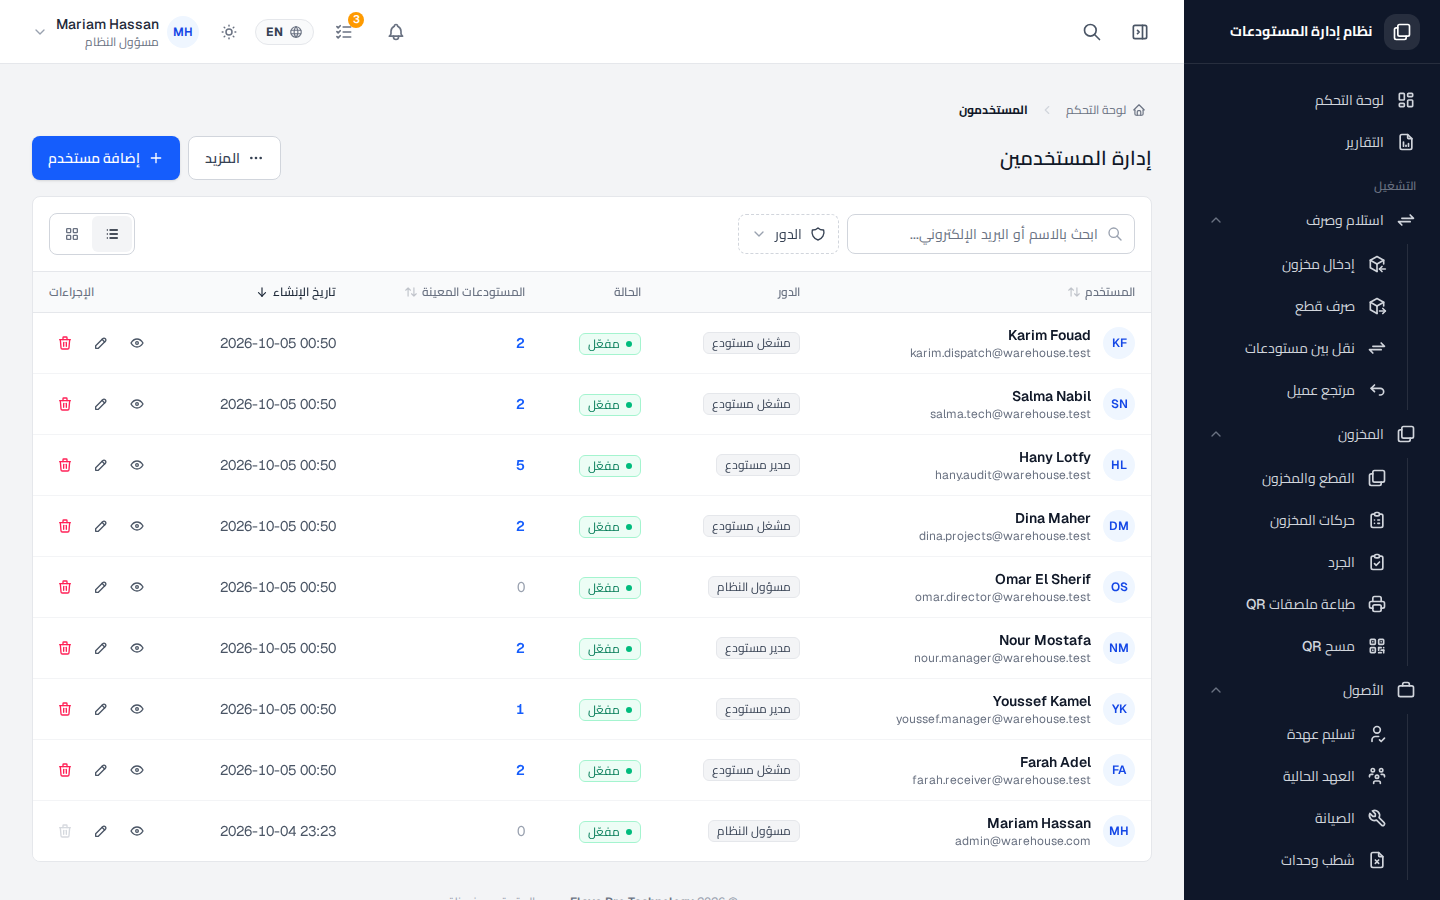Image resolution: width=1440 pixels, height=900 pixels.
Task: Click the إضافة مستخدم add user button
Action: [106, 158]
